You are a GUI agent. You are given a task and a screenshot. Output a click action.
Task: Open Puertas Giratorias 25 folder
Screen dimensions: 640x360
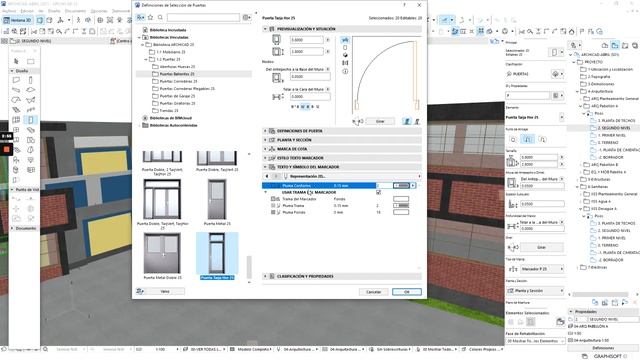tap(177, 103)
